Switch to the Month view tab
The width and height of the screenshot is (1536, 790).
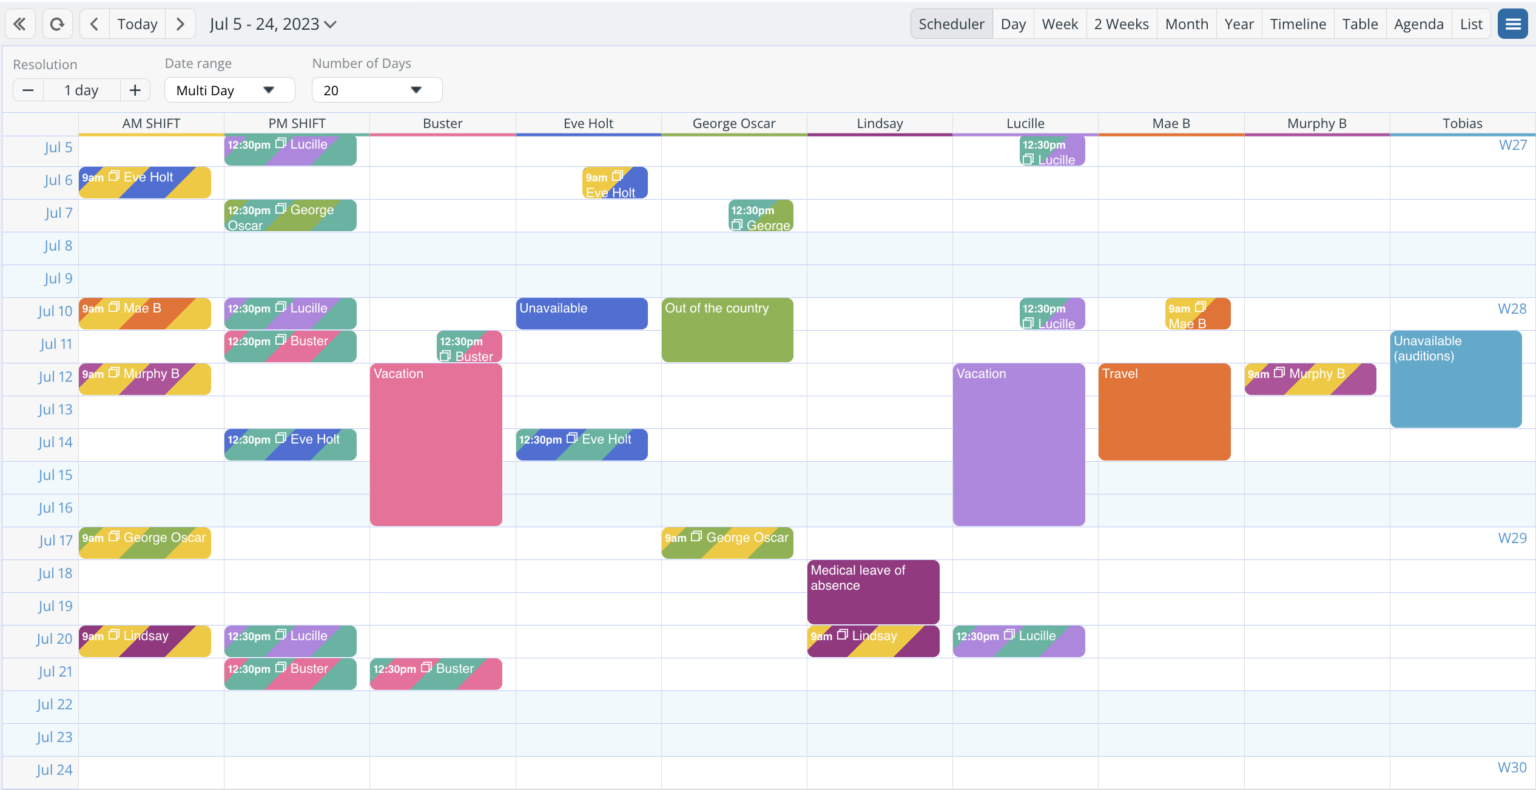point(1186,23)
